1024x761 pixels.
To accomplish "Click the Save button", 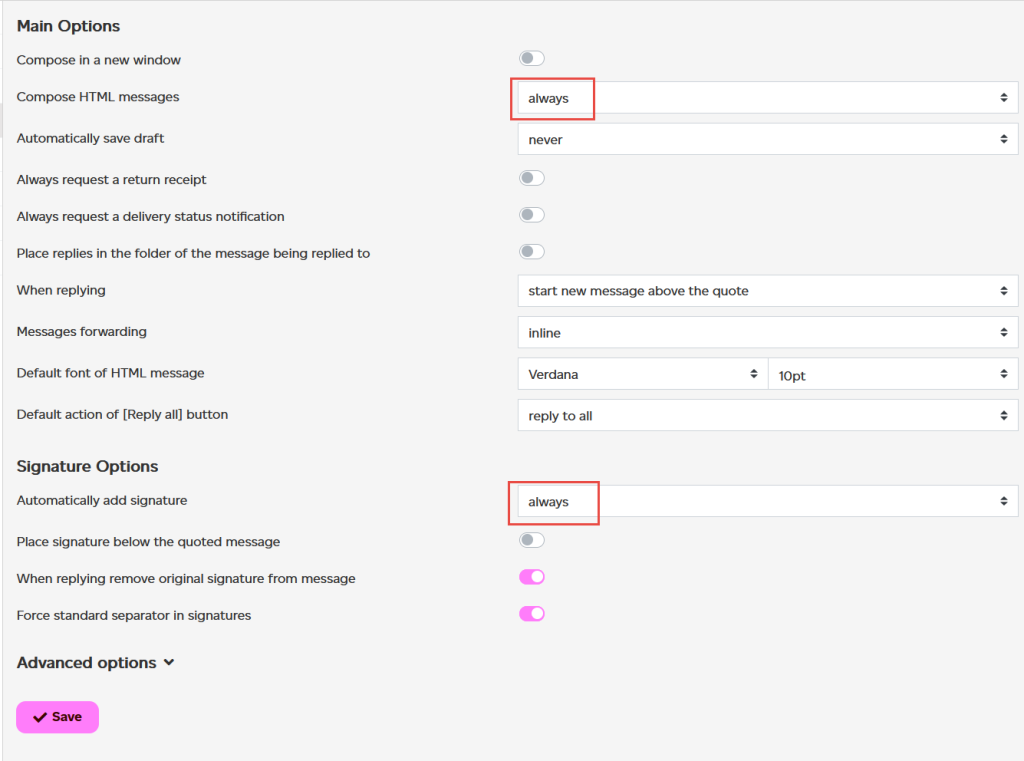I will [x=57, y=717].
